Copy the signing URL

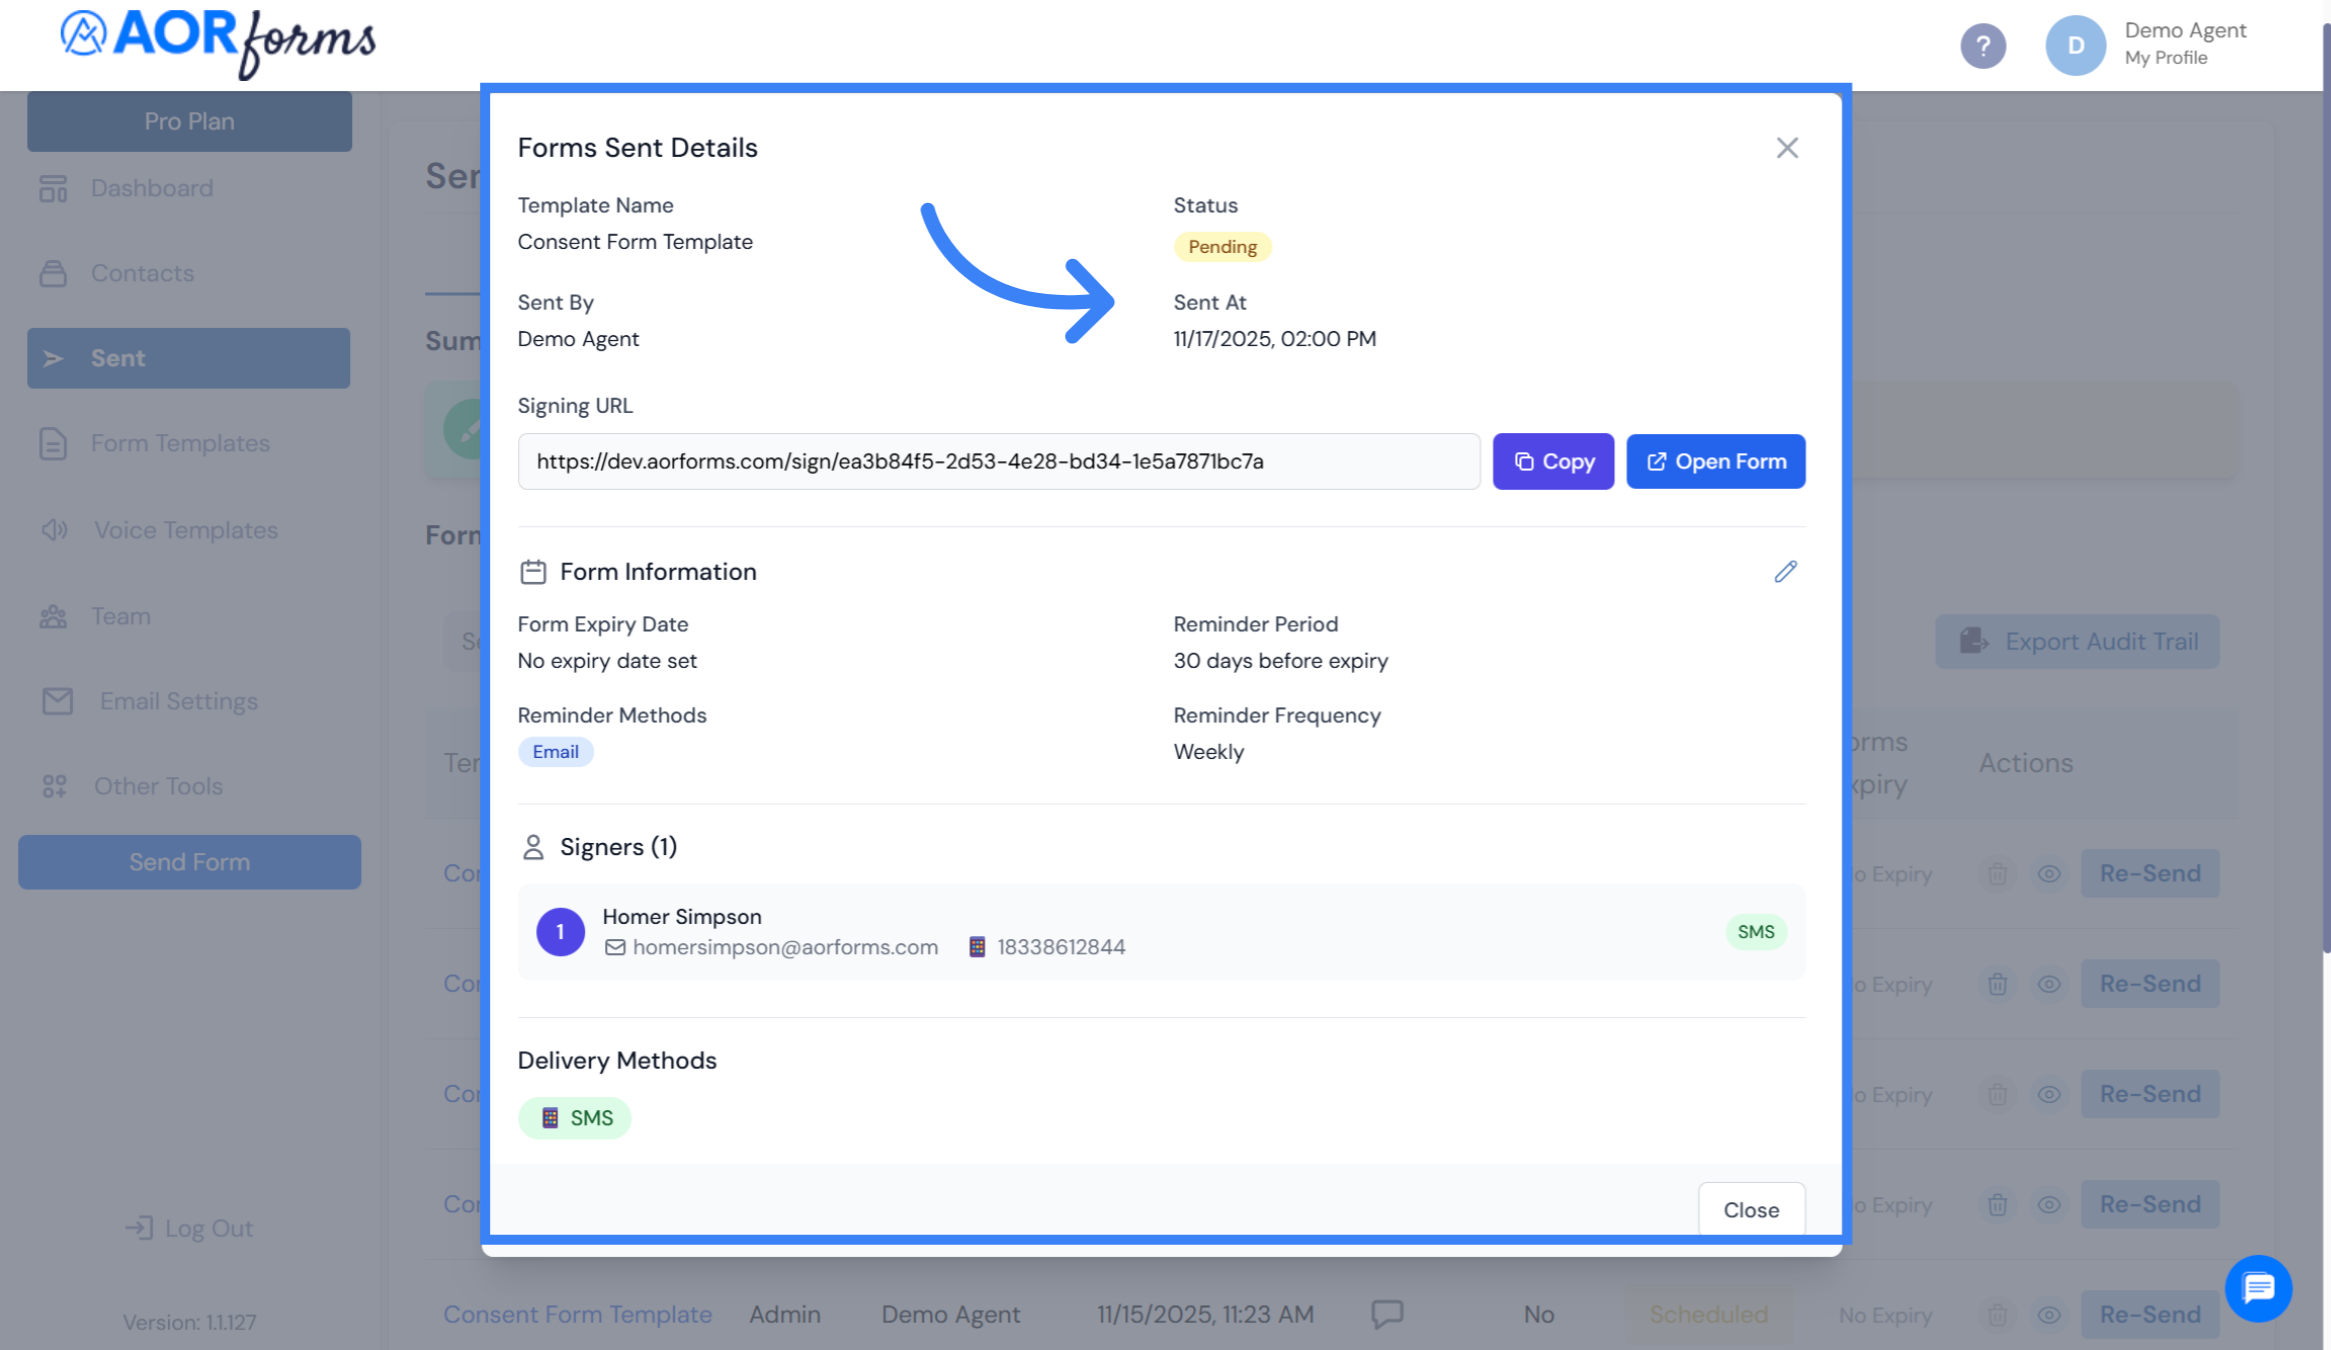click(x=1553, y=461)
